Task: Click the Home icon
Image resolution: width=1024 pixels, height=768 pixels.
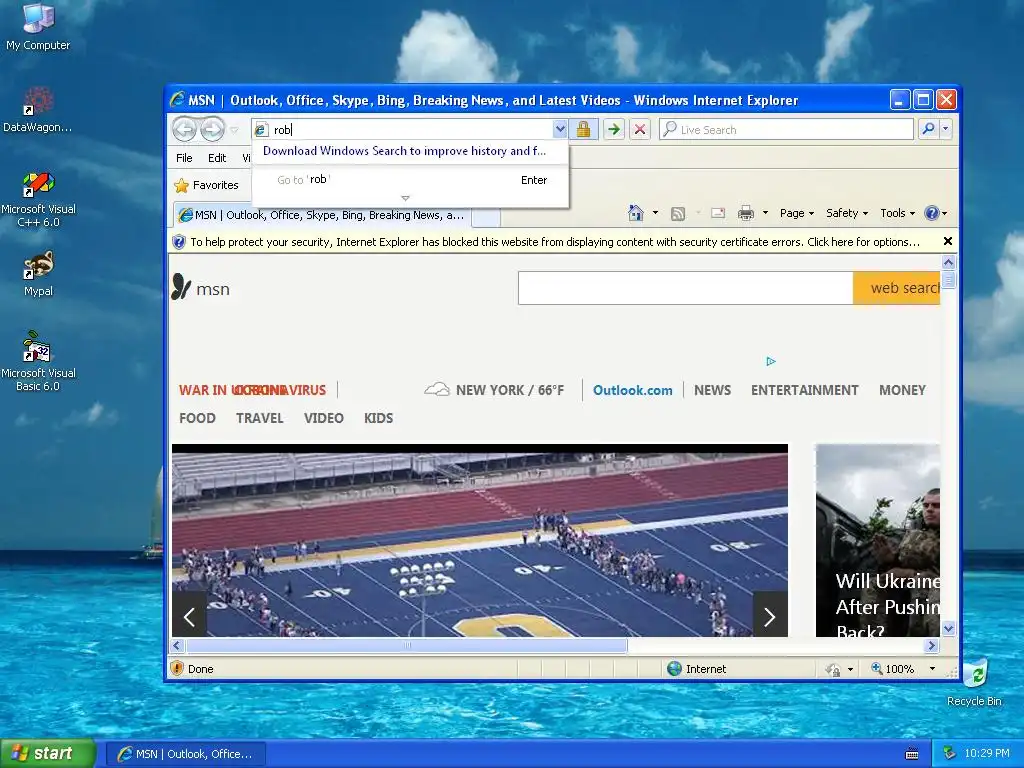Action: [x=635, y=213]
